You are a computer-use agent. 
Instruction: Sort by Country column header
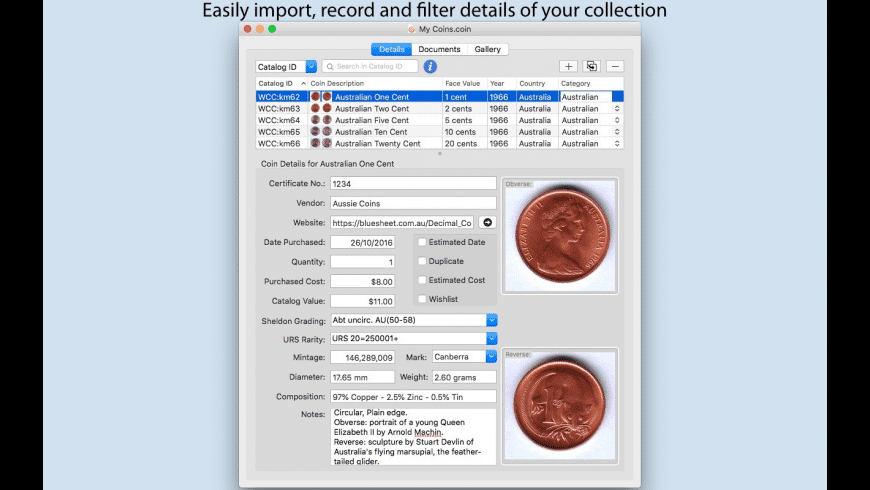(x=537, y=83)
